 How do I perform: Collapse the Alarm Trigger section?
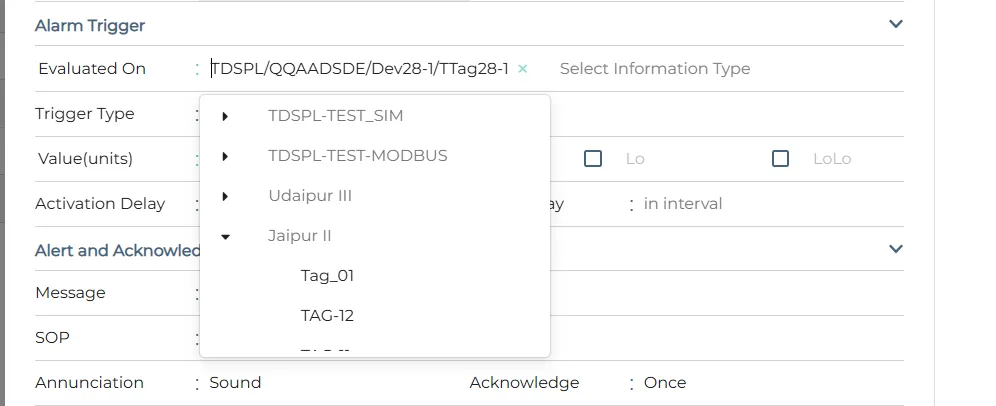pyautogui.click(x=896, y=25)
